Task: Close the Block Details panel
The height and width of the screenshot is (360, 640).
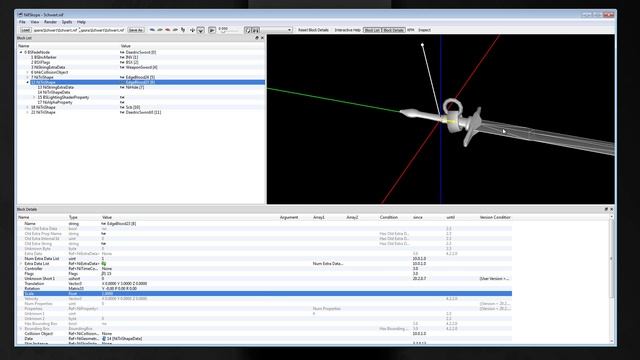Action: [611, 209]
